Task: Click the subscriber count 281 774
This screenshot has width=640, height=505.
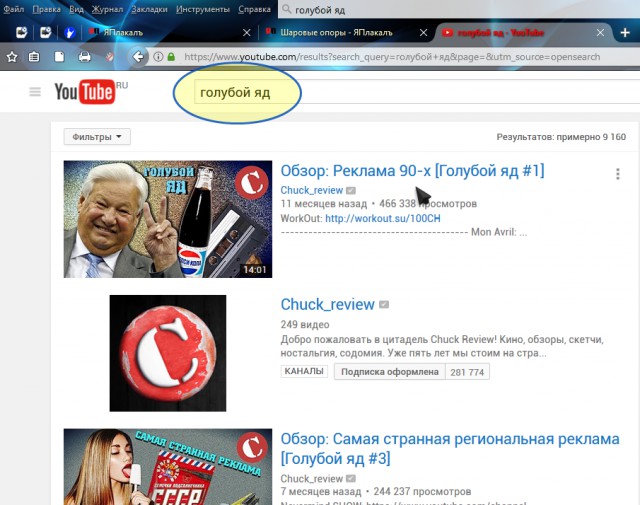Action: pos(467,372)
